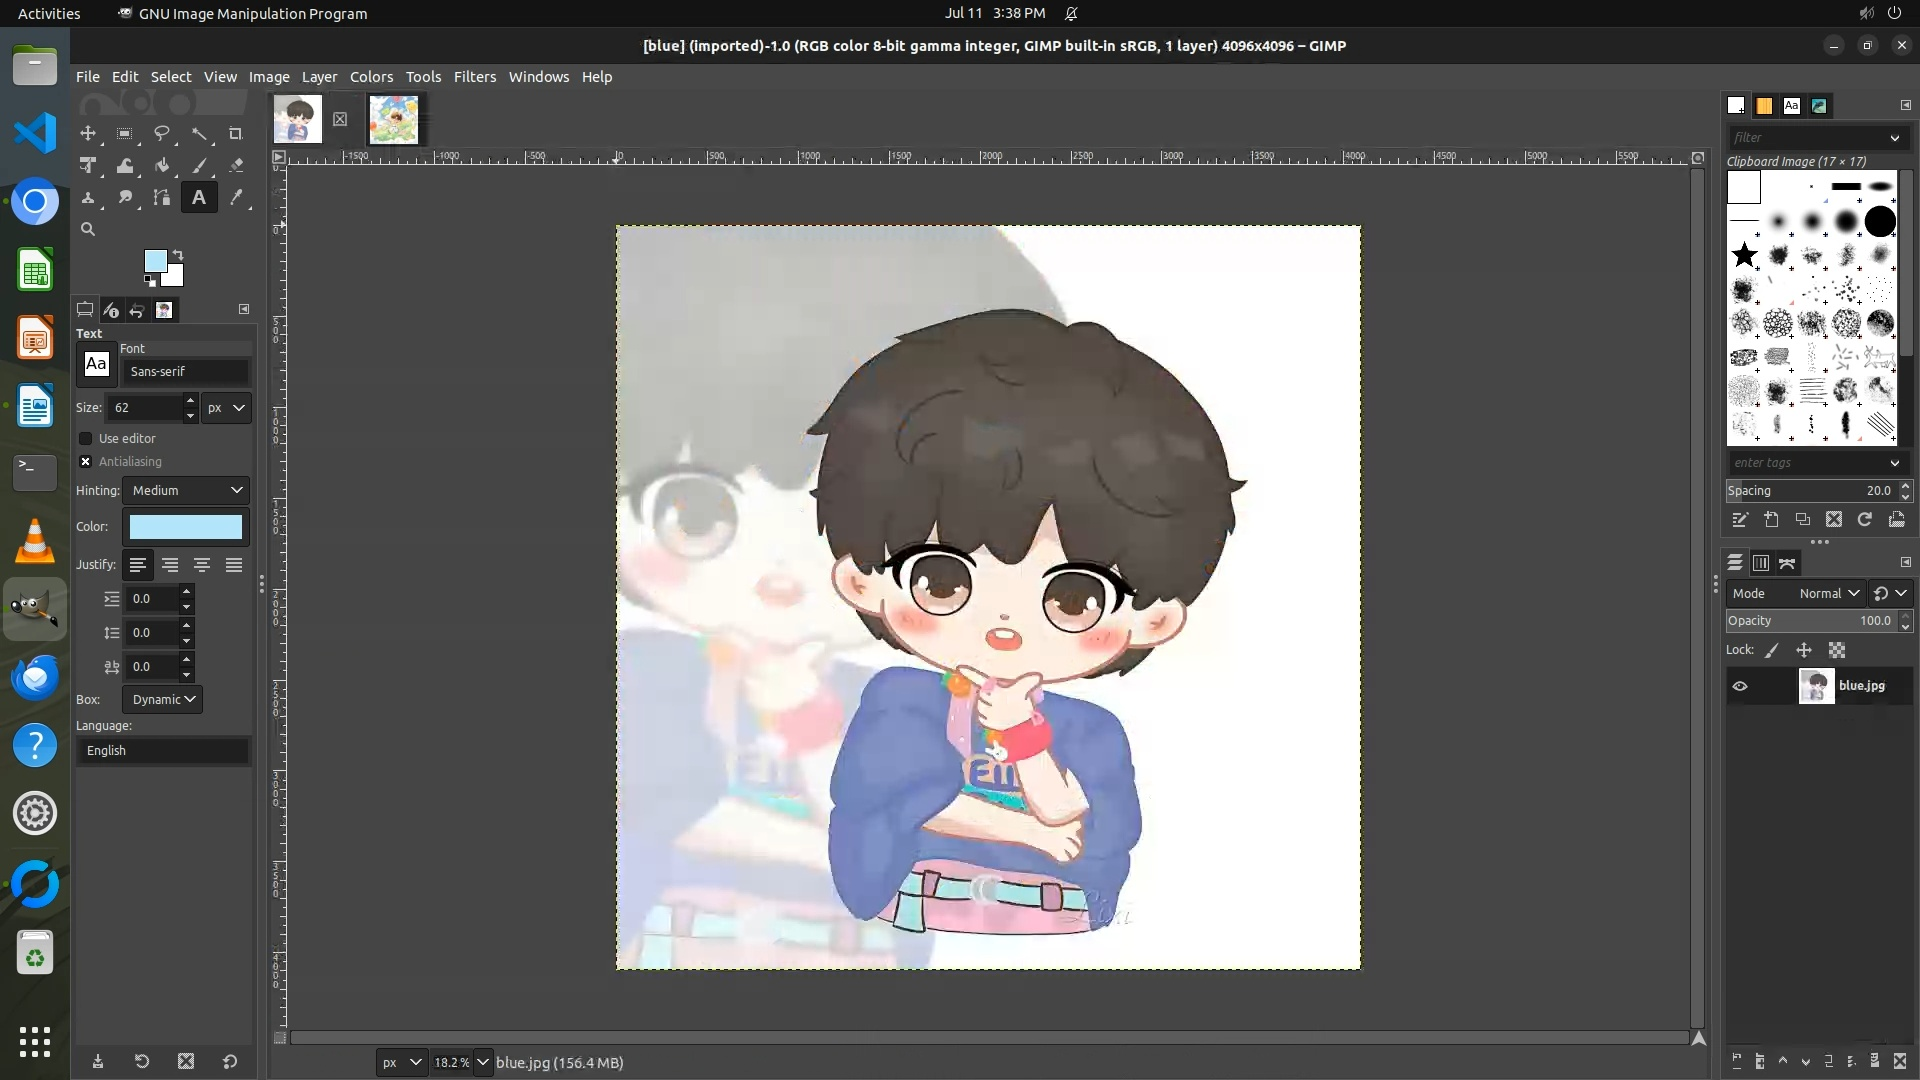Viewport: 1920px width, 1080px height.
Task: Select the Paths tool
Action: [x=162, y=198]
